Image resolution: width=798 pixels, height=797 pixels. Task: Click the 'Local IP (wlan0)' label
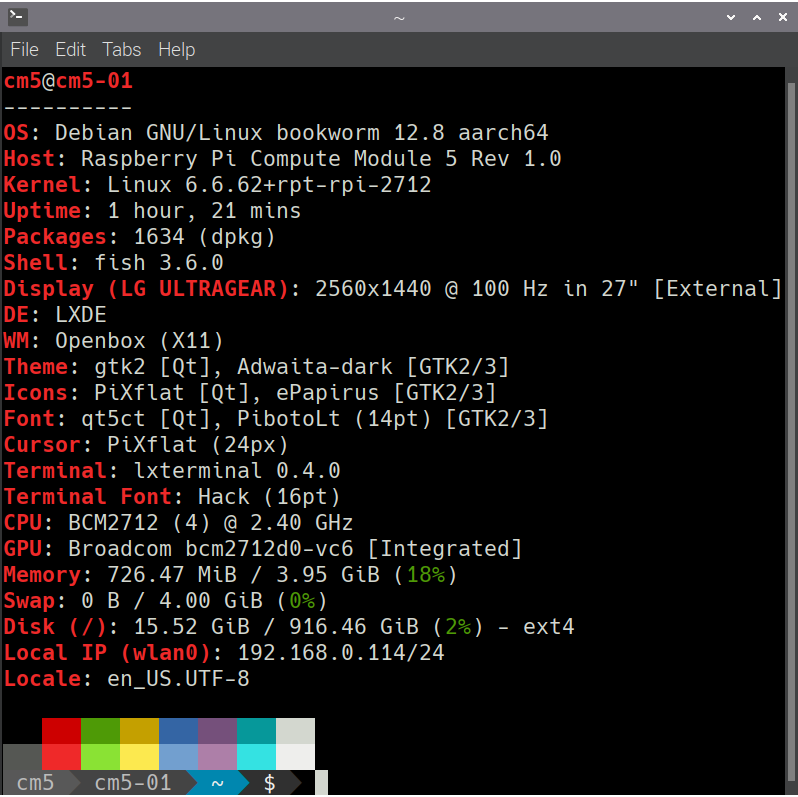point(107,652)
